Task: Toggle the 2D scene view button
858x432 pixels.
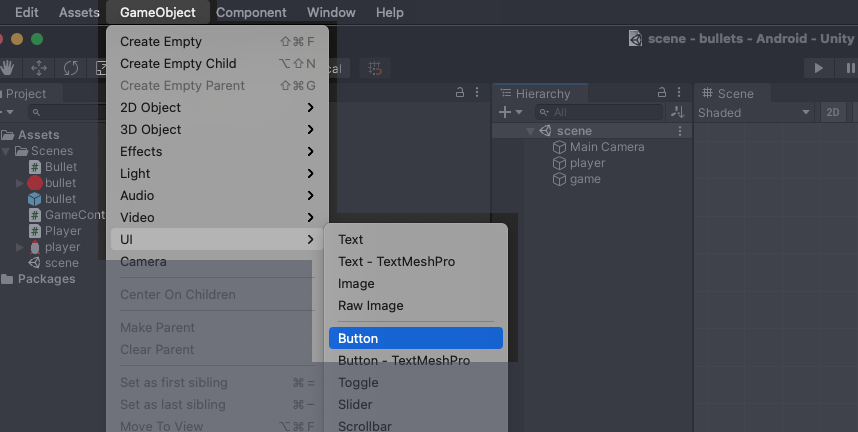Action: (833, 113)
